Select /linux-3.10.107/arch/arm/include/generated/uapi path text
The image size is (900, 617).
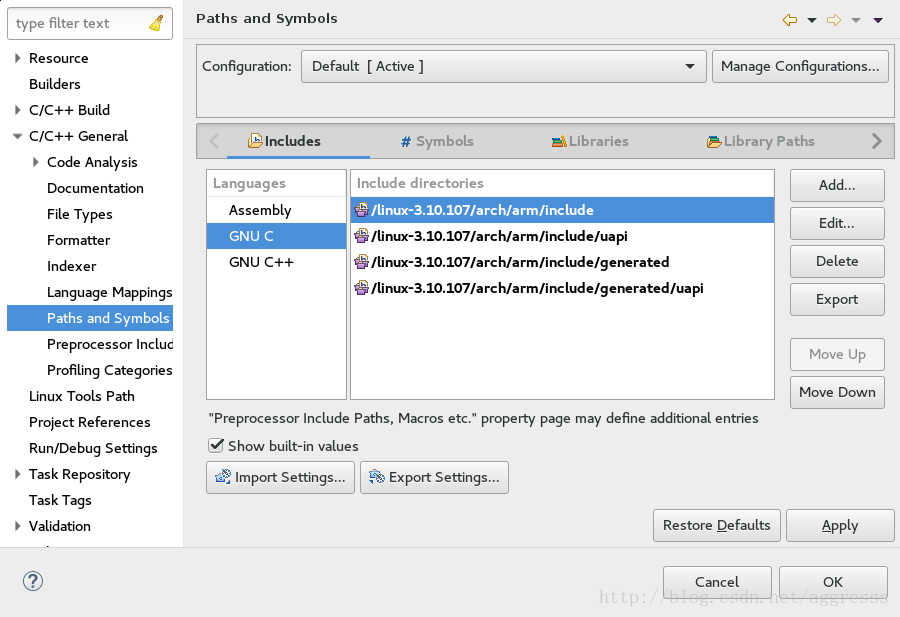coord(537,288)
